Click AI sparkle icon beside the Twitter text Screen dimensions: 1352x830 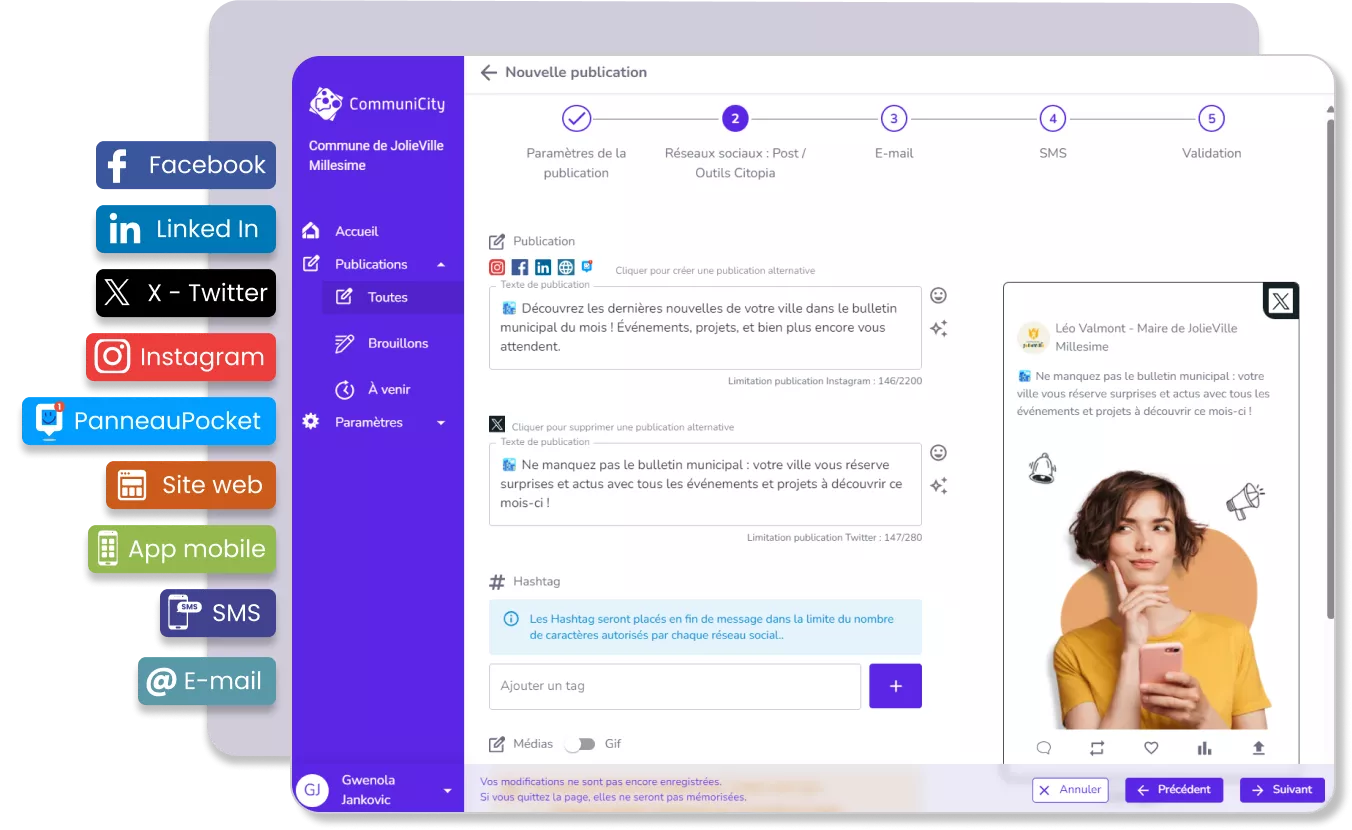pyautogui.click(x=938, y=486)
